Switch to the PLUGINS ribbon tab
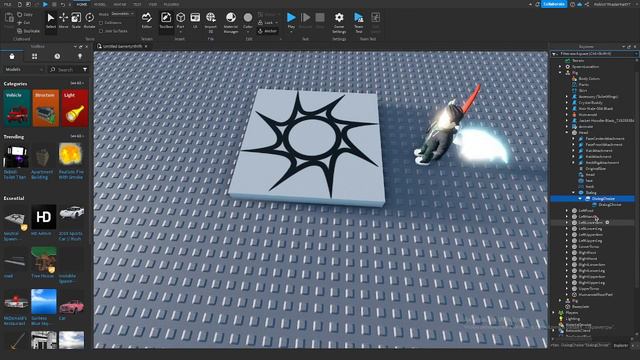This screenshot has height=360, width=640. click(x=171, y=4)
